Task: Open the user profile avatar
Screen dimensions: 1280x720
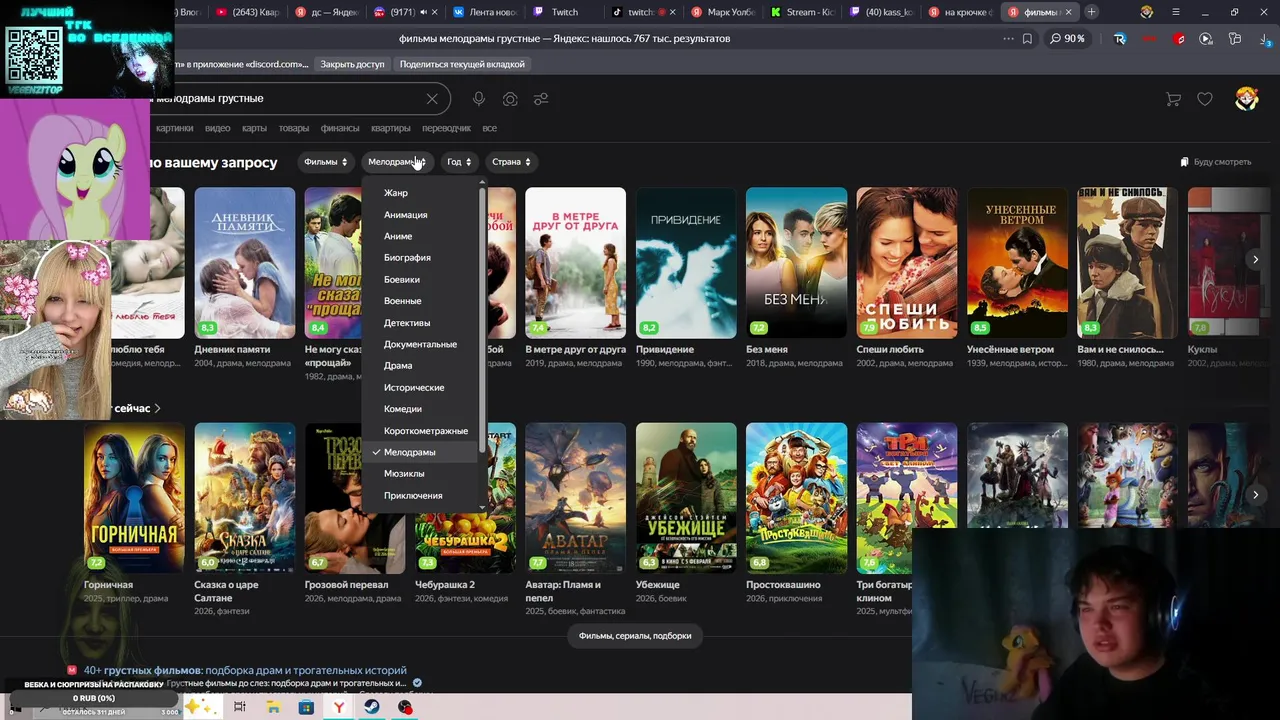Action: pyautogui.click(x=1246, y=98)
